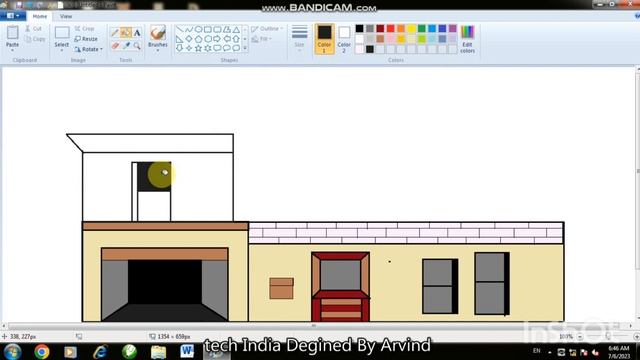This screenshot has height=360, width=640.
Task: Activate the Color 2 background box
Action: click(x=344, y=39)
